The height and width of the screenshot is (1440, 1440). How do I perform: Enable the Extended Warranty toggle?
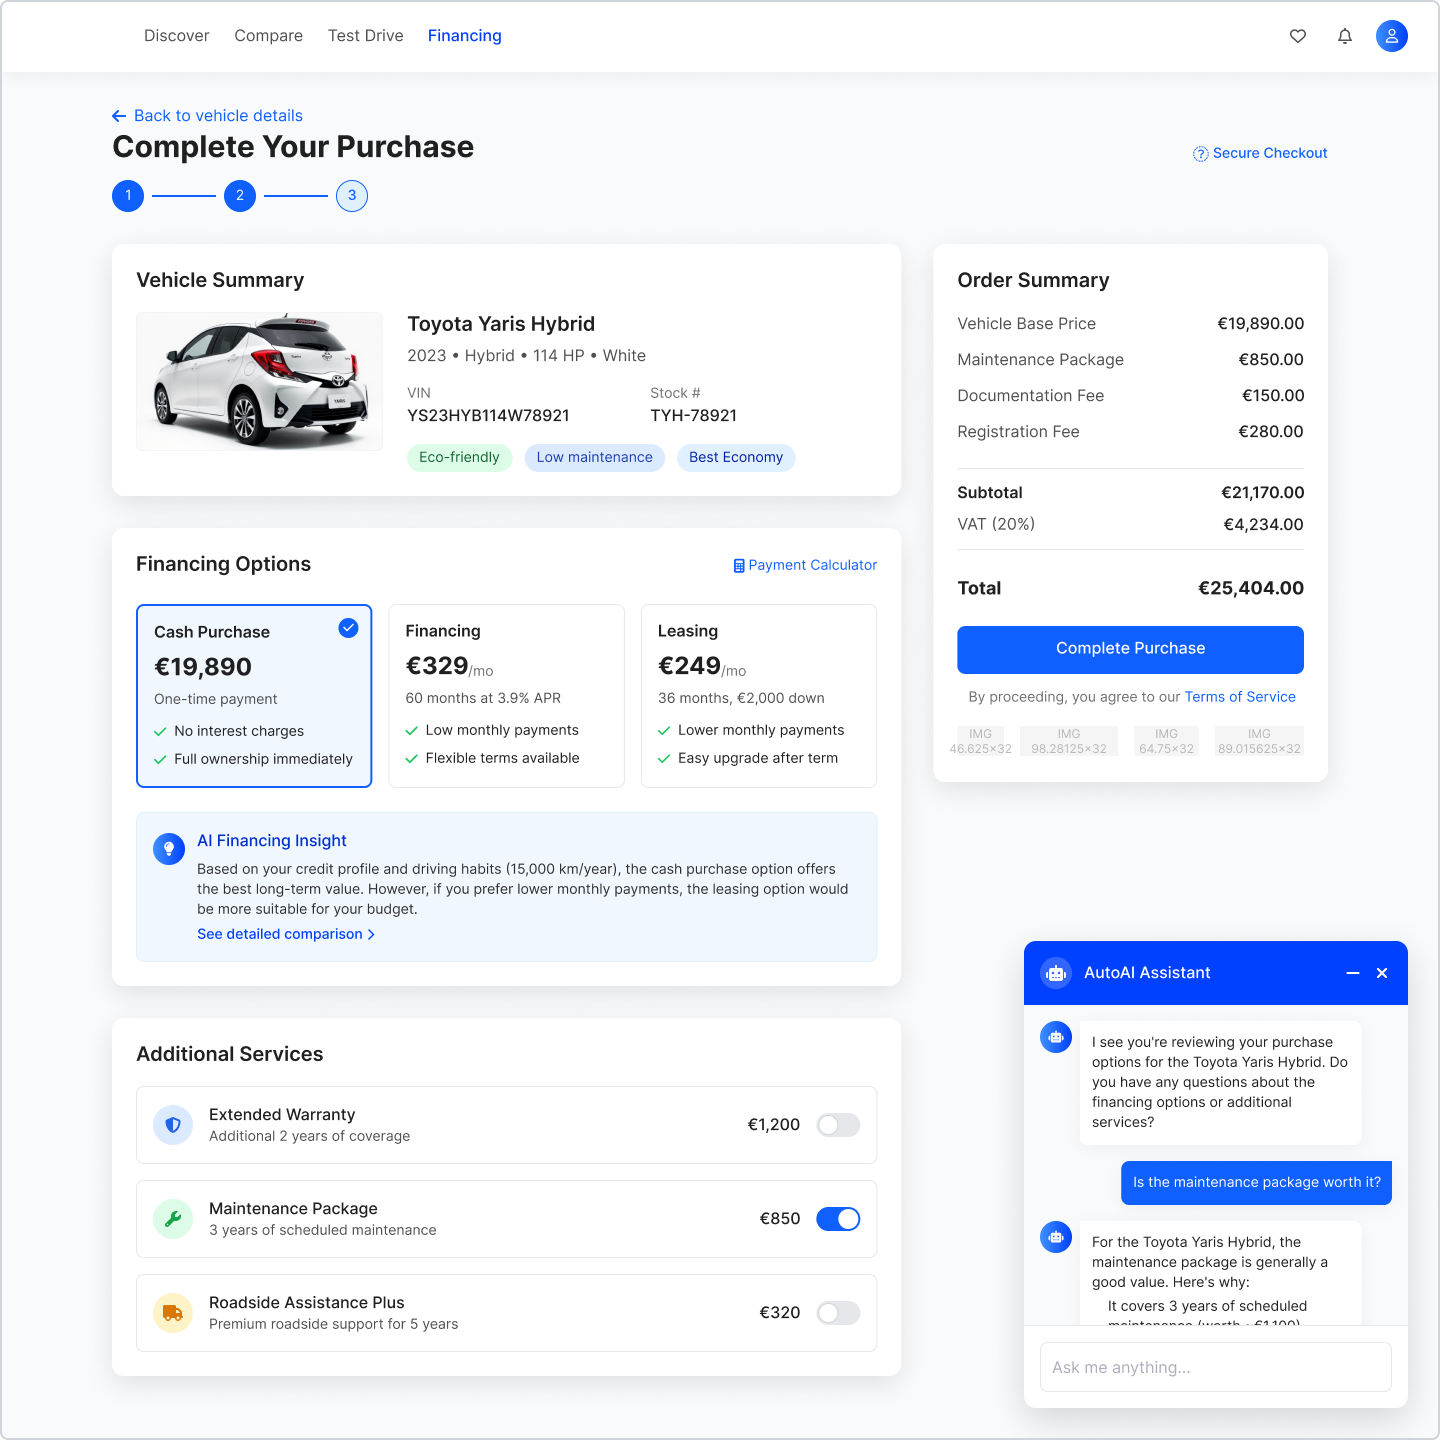[x=838, y=1125]
